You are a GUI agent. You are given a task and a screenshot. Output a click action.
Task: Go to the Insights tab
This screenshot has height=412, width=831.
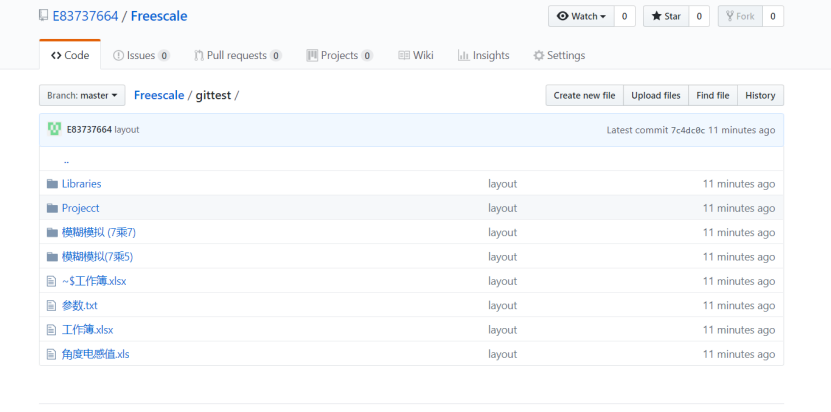click(483, 55)
